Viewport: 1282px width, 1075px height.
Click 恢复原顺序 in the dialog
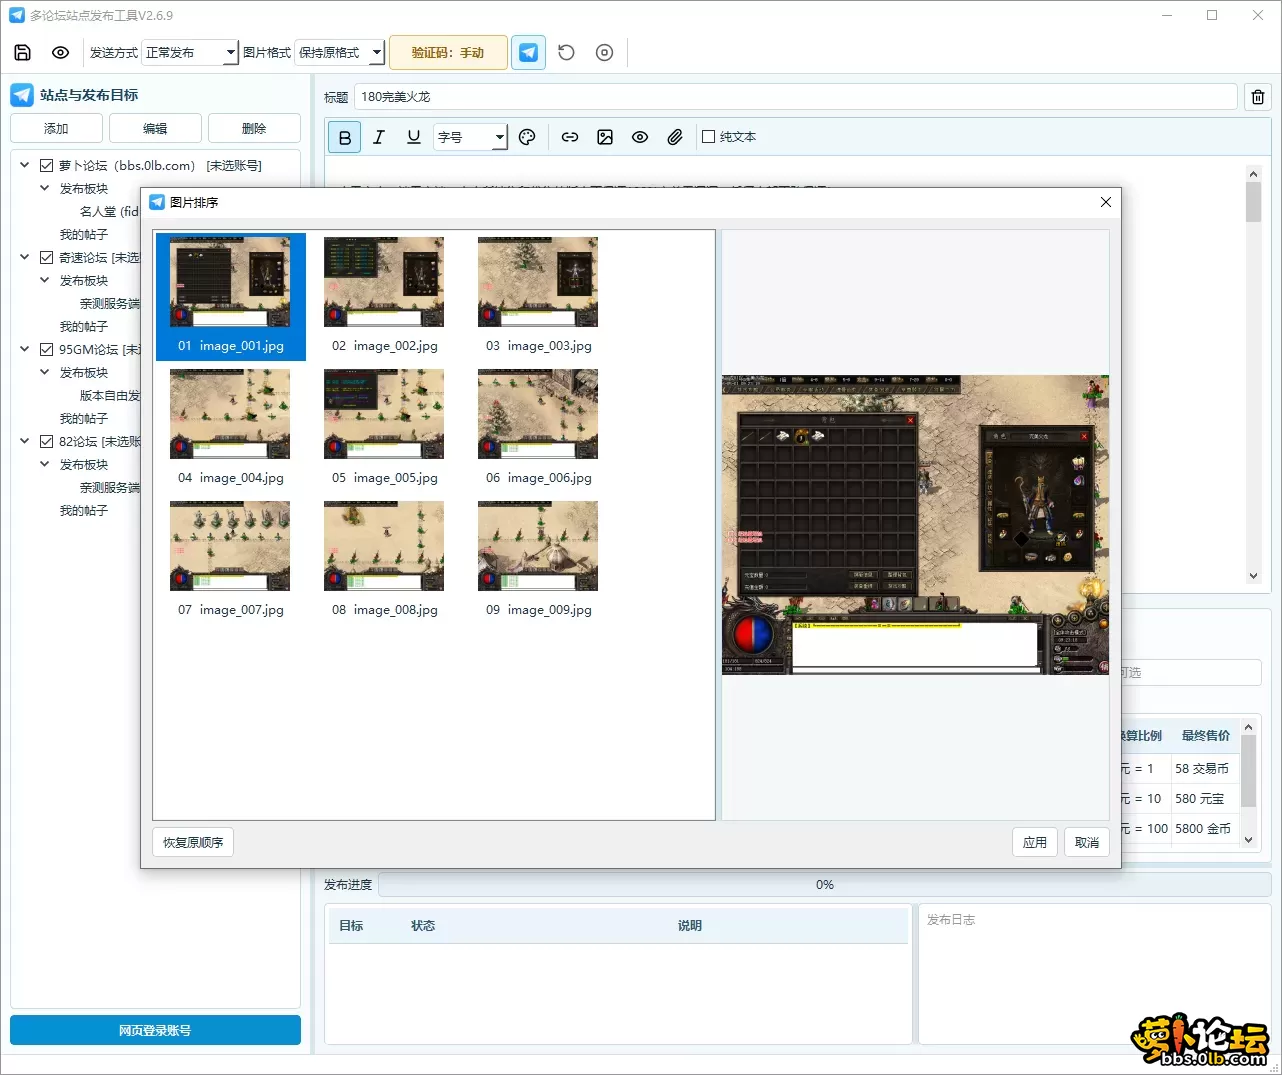click(193, 843)
